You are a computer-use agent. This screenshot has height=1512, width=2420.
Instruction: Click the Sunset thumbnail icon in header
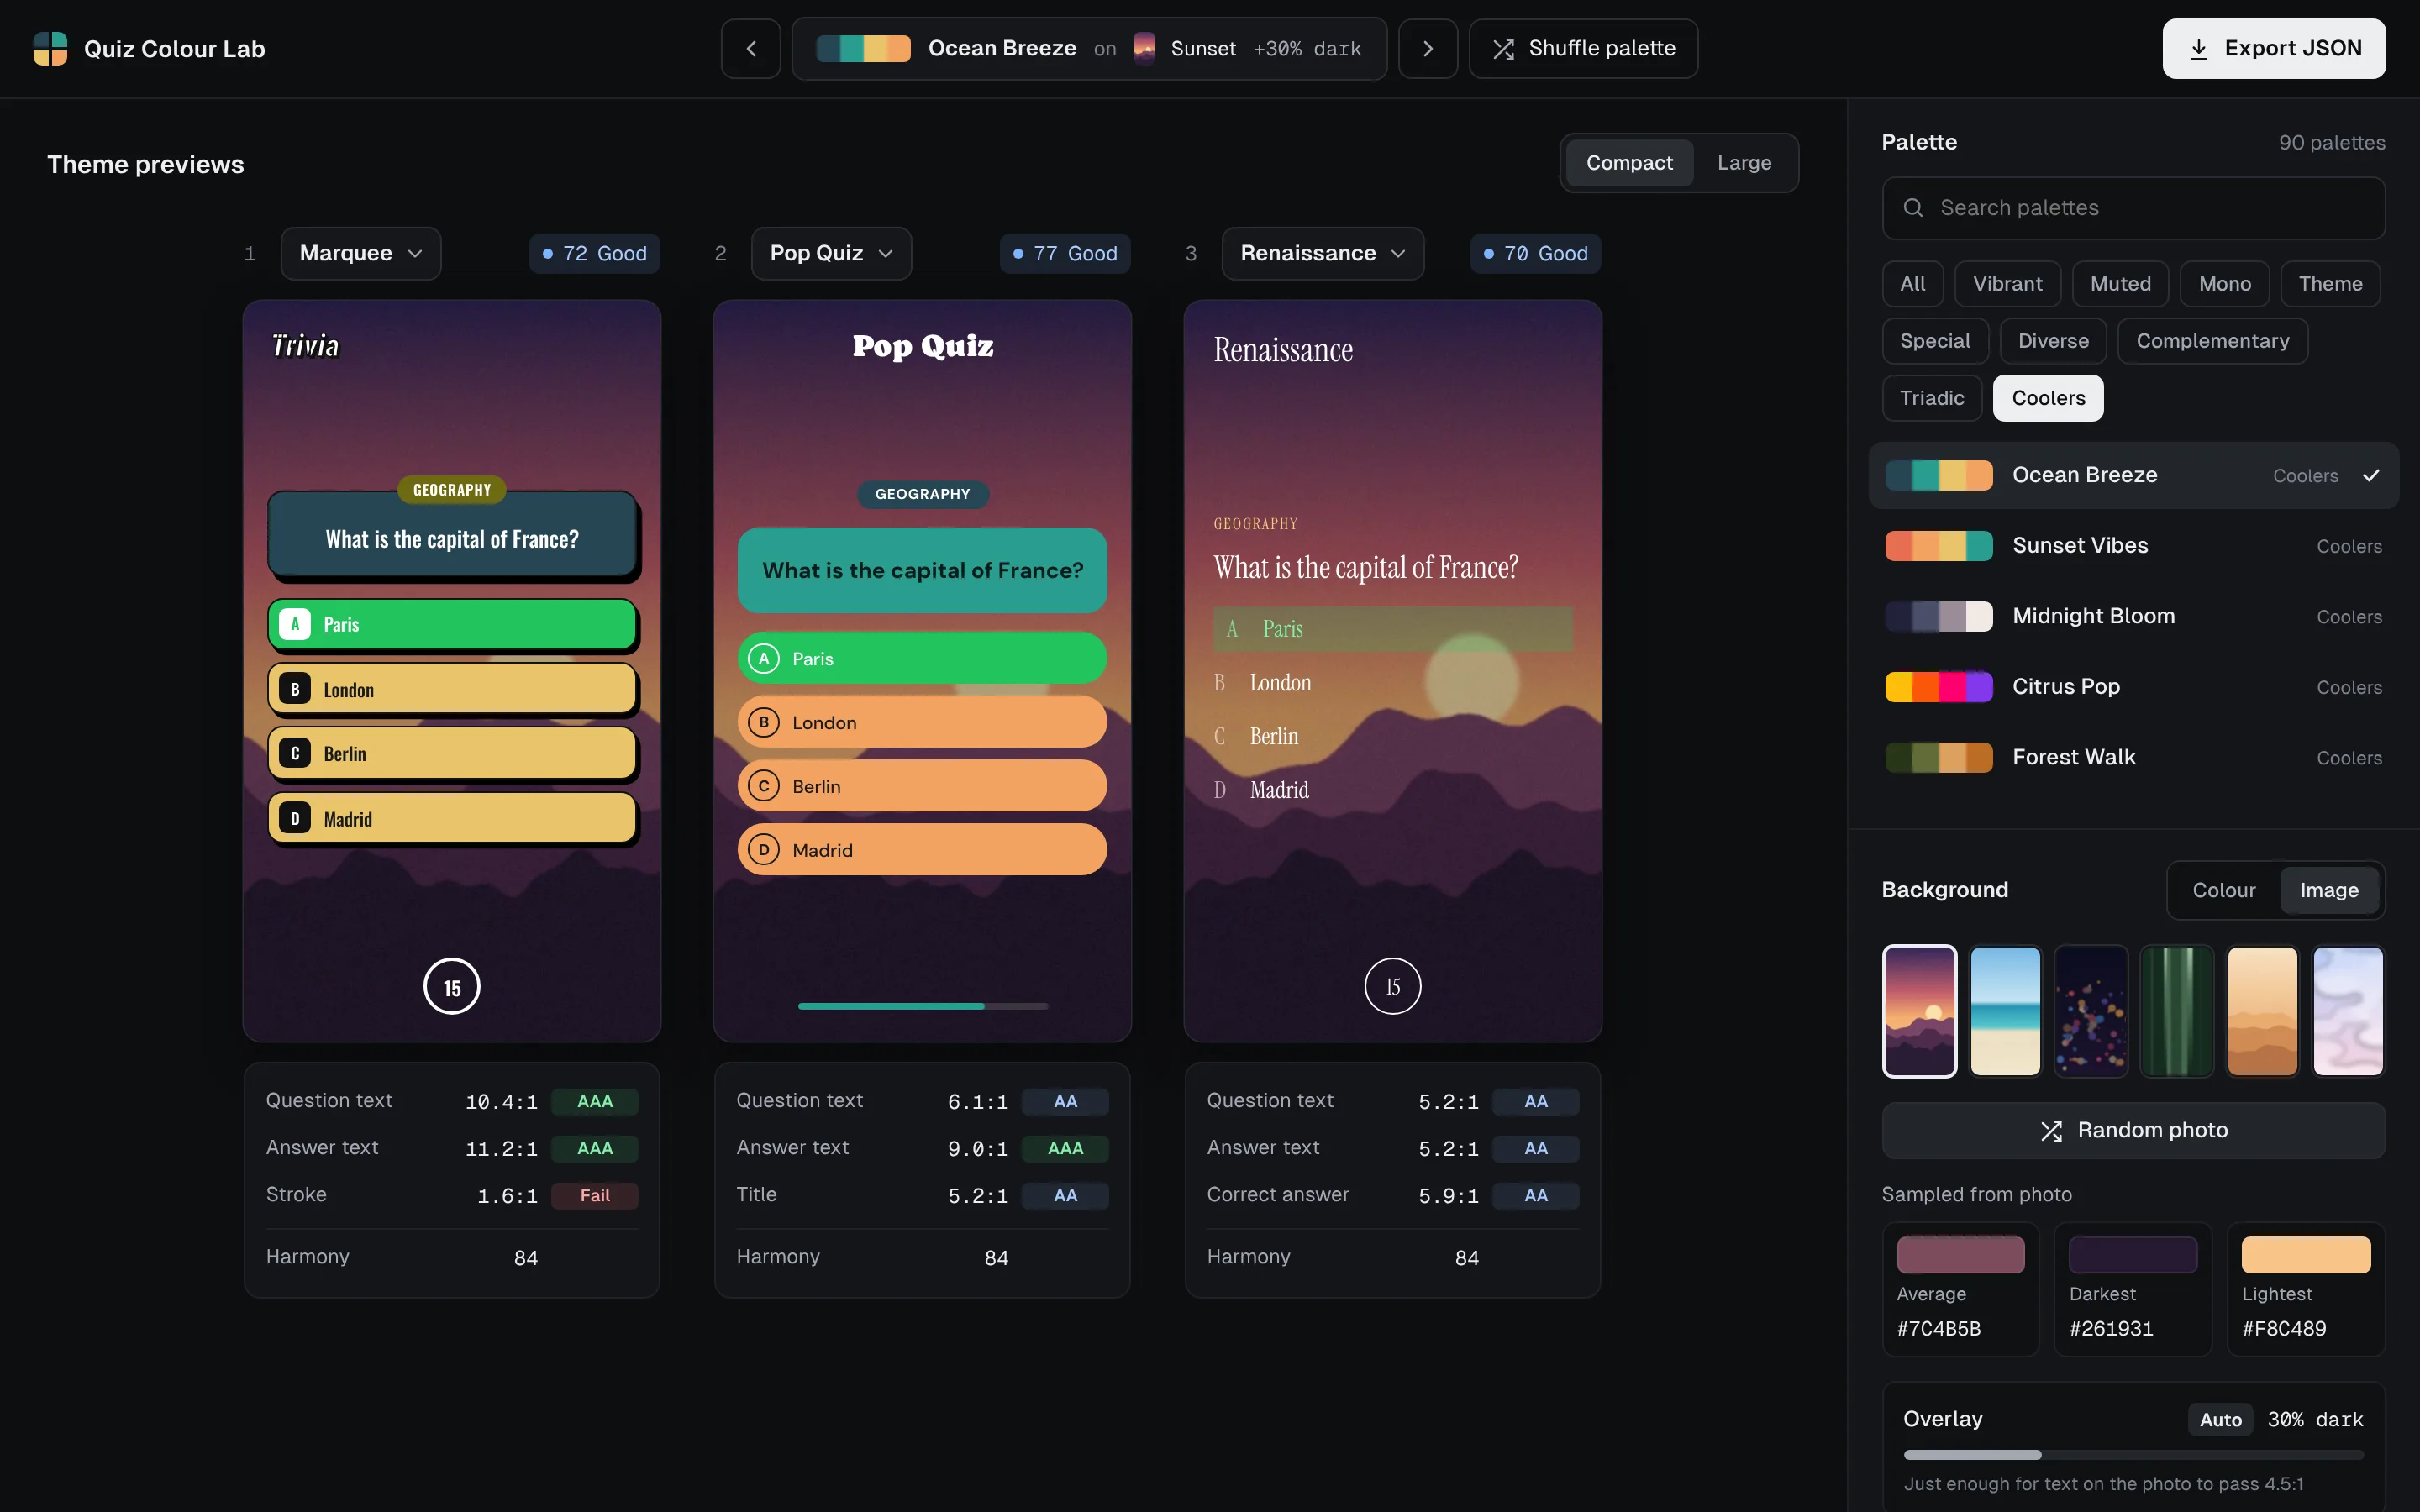tap(1144, 48)
